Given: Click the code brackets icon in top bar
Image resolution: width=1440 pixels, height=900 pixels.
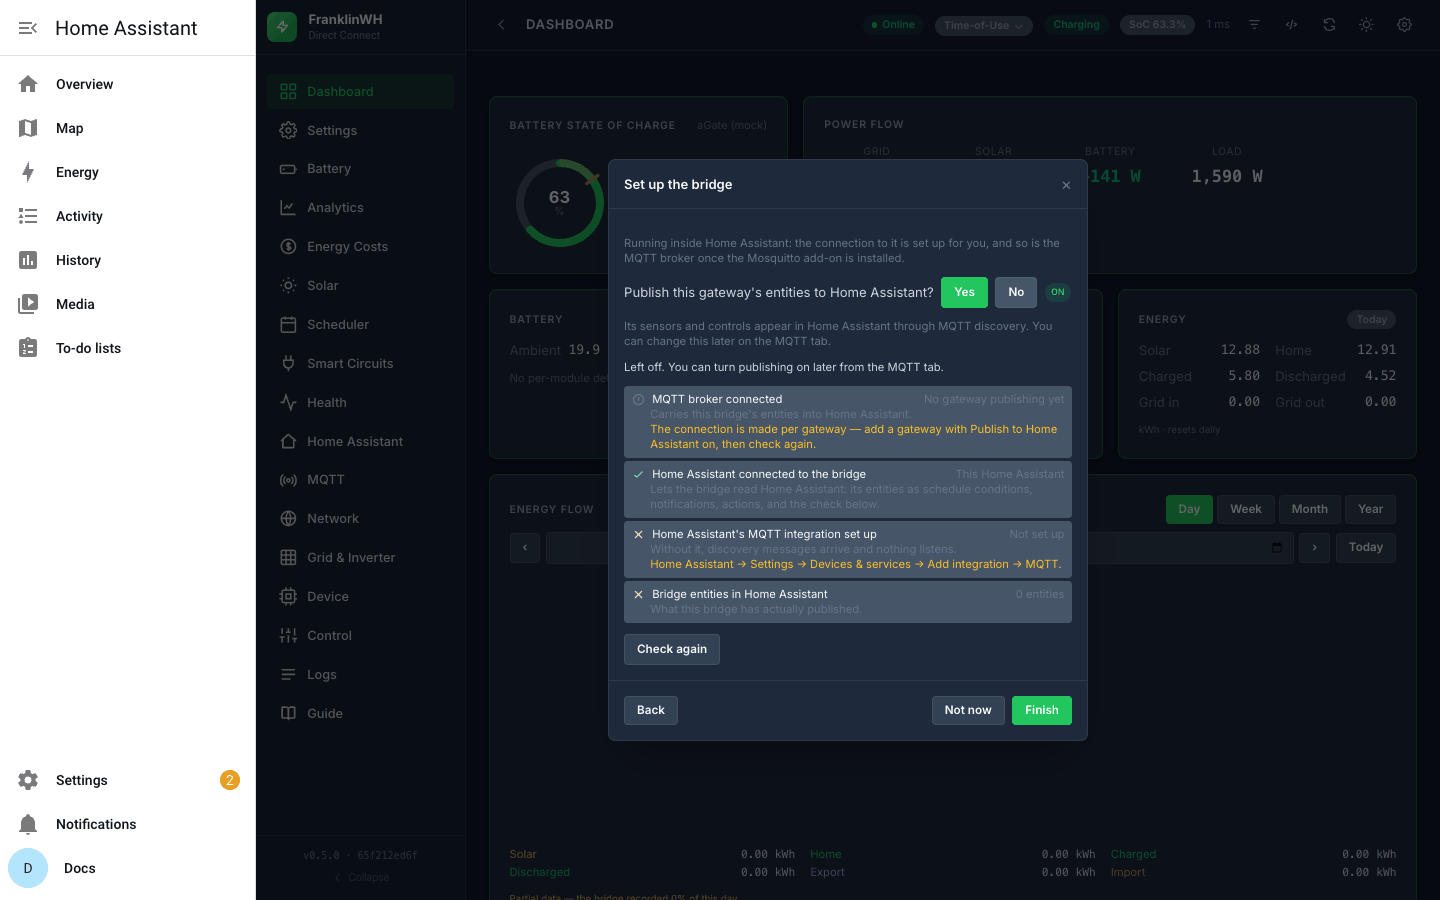Looking at the screenshot, I should coord(1291,25).
